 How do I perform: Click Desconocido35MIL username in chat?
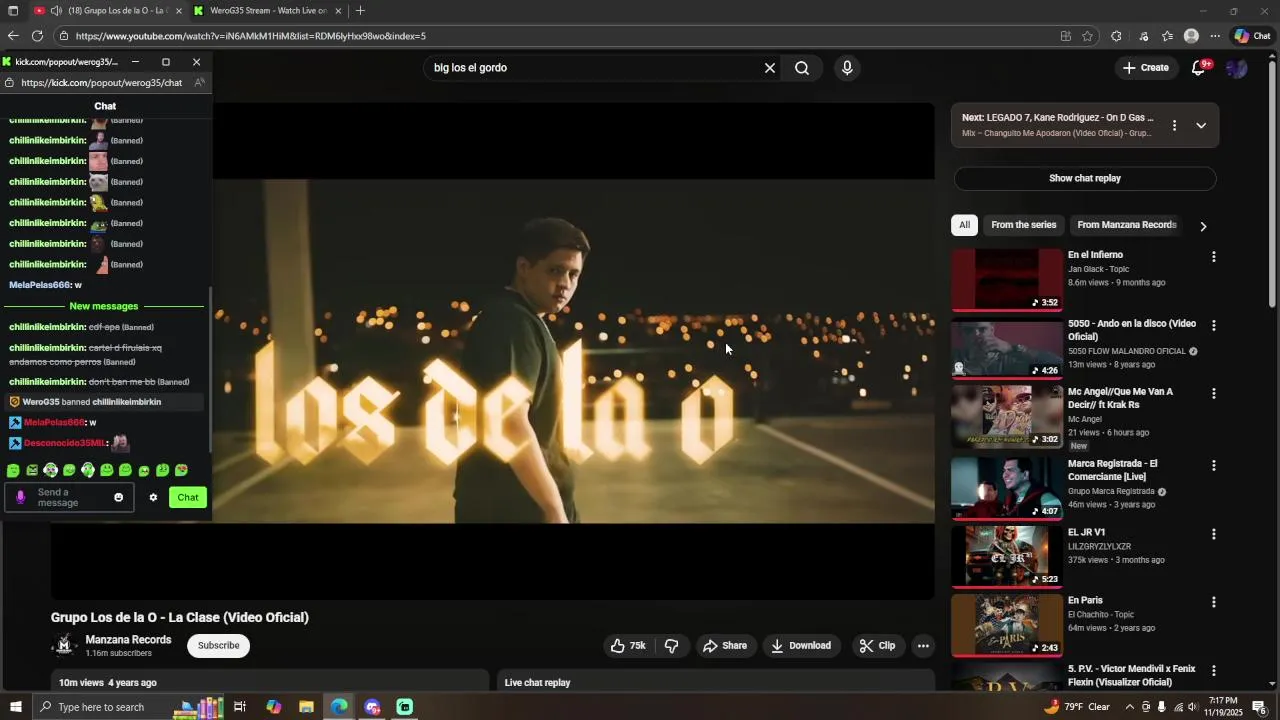(x=64, y=443)
